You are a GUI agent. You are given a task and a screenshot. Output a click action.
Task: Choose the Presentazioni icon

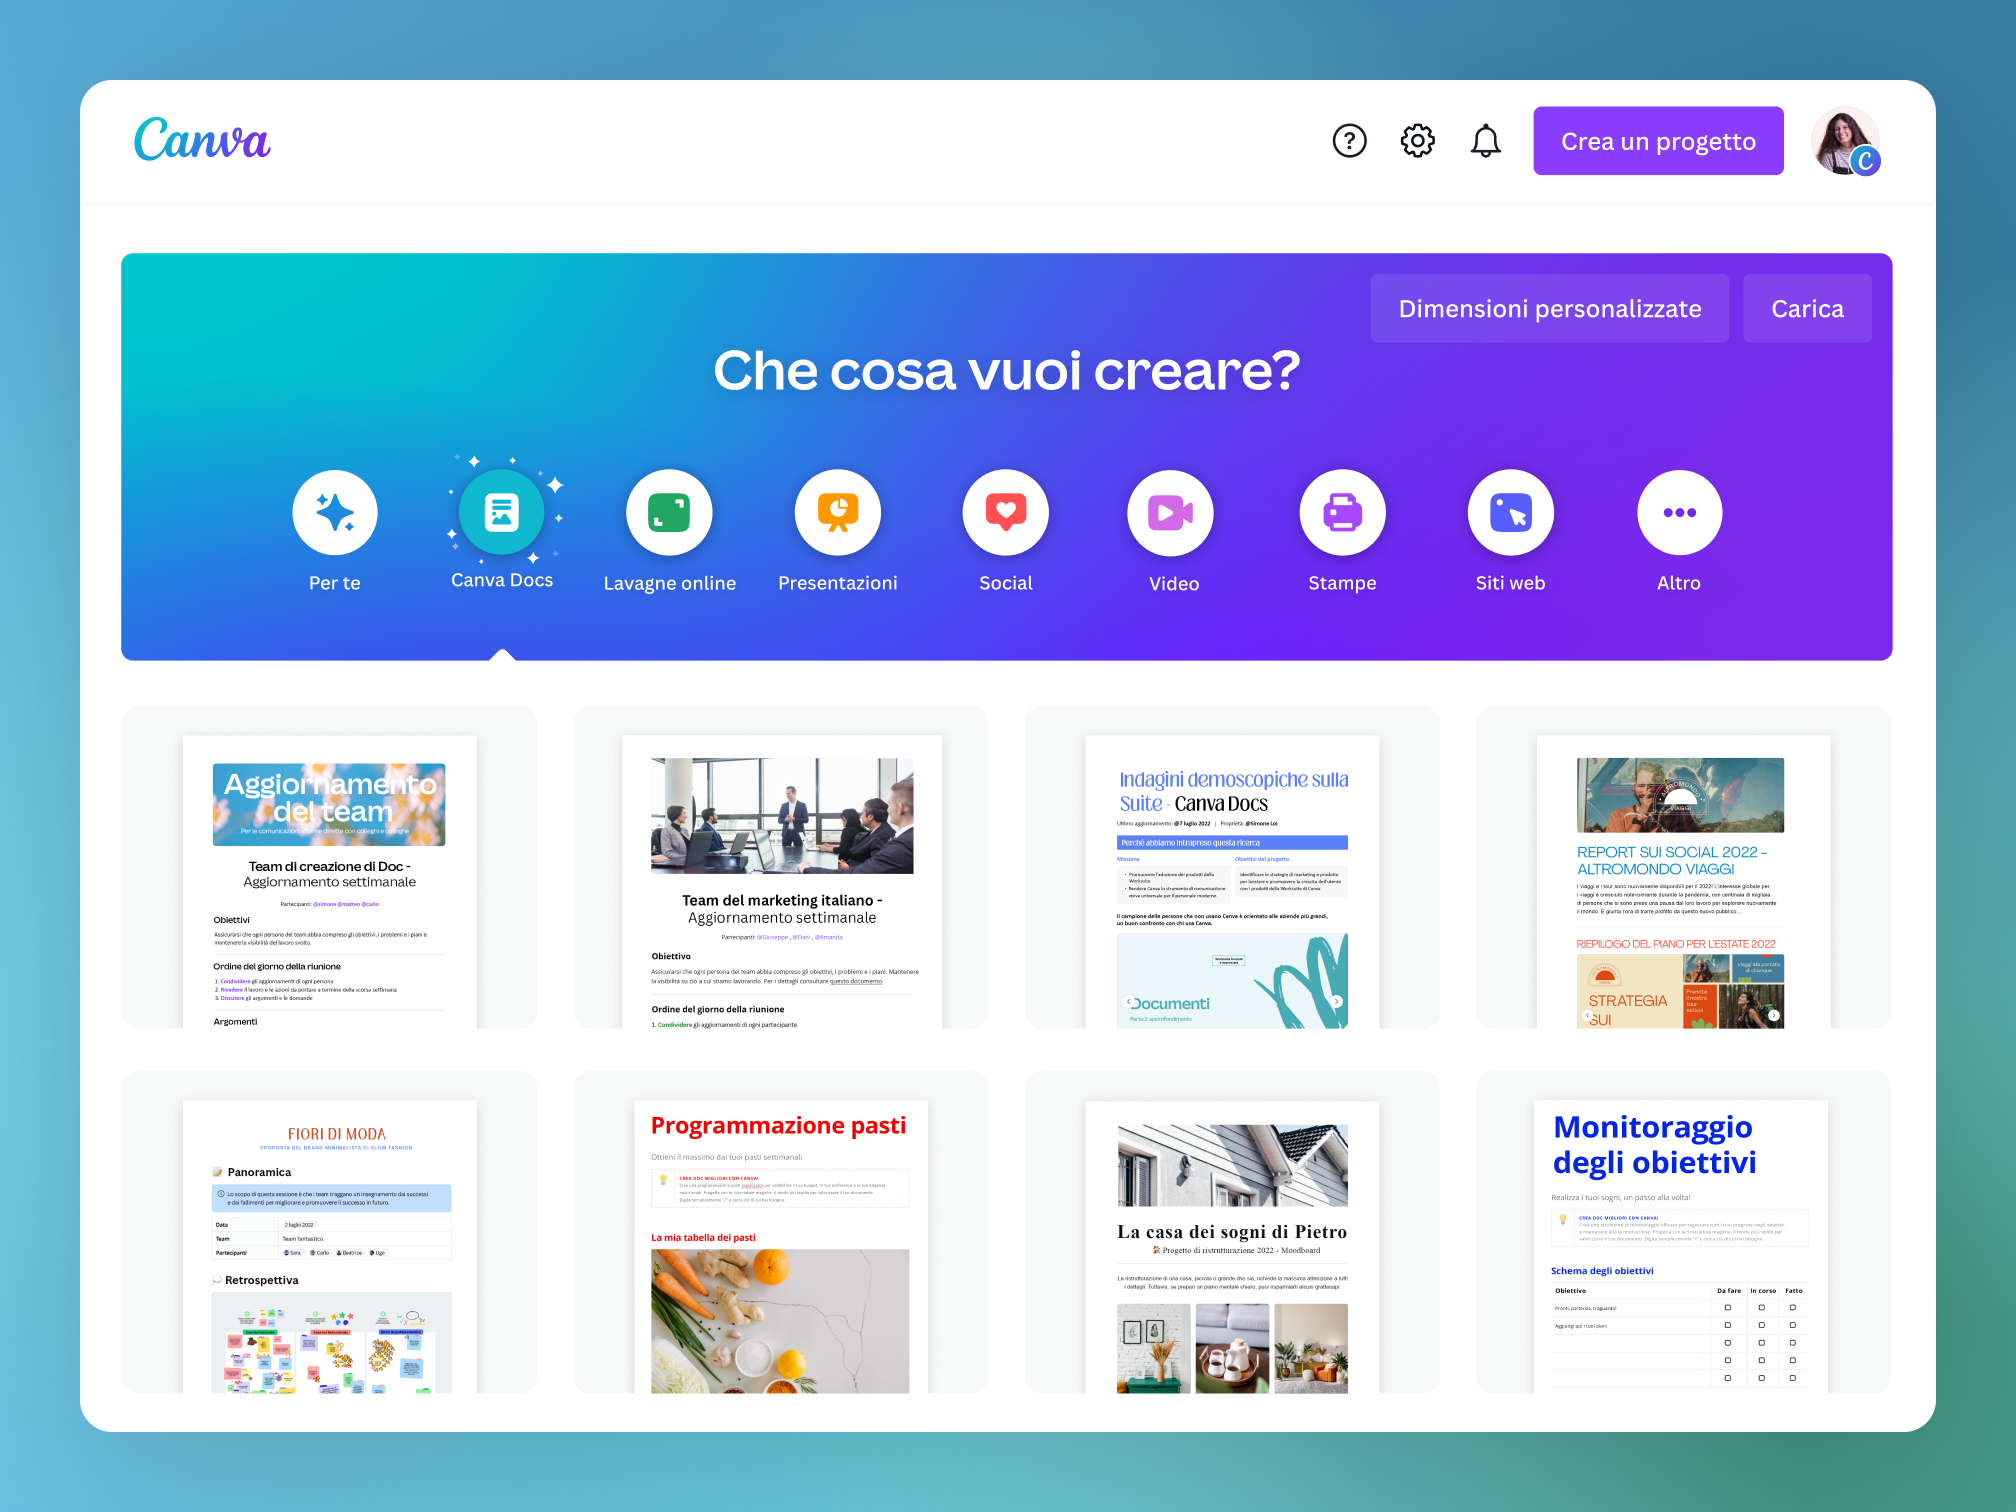click(838, 513)
